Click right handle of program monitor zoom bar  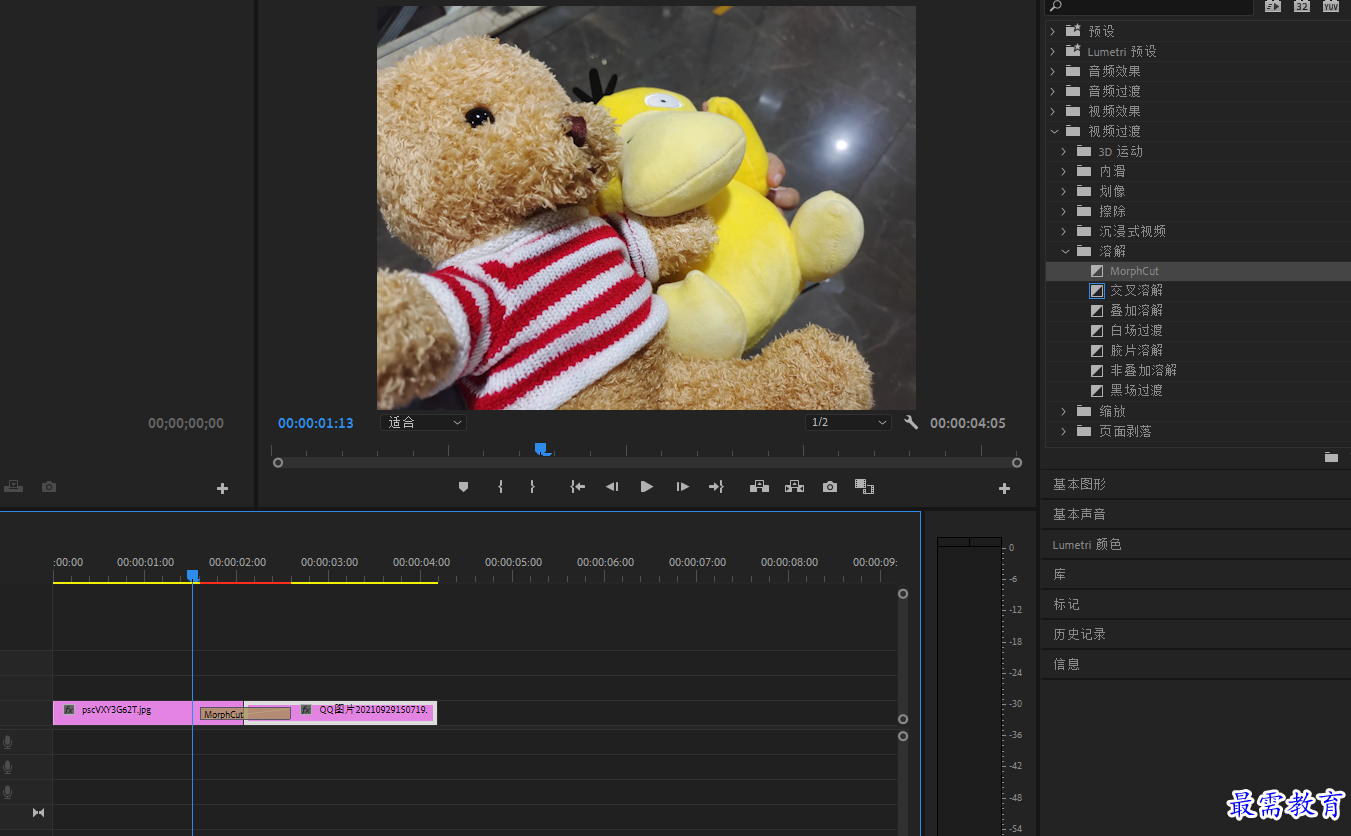coord(1017,463)
